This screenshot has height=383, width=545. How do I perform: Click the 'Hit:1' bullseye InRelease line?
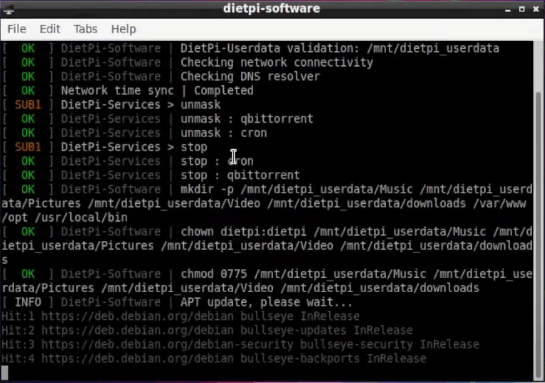coord(180,317)
